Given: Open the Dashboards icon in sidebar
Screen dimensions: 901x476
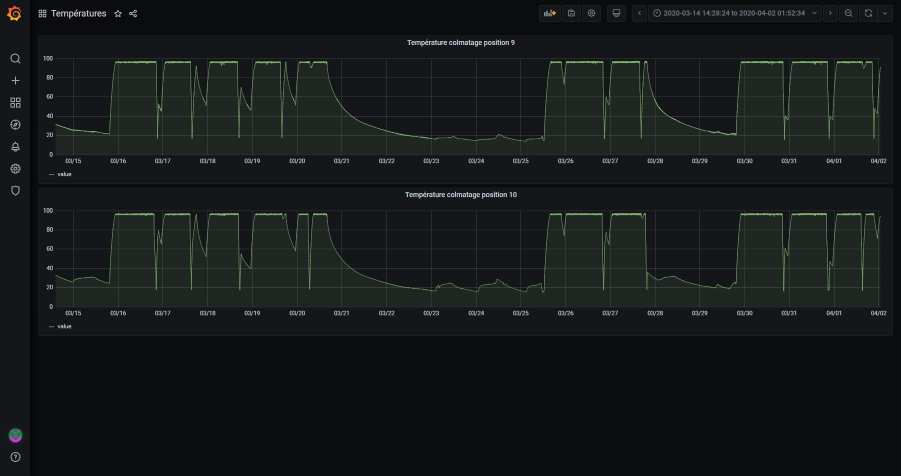Looking at the screenshot, I should [16, 102].
